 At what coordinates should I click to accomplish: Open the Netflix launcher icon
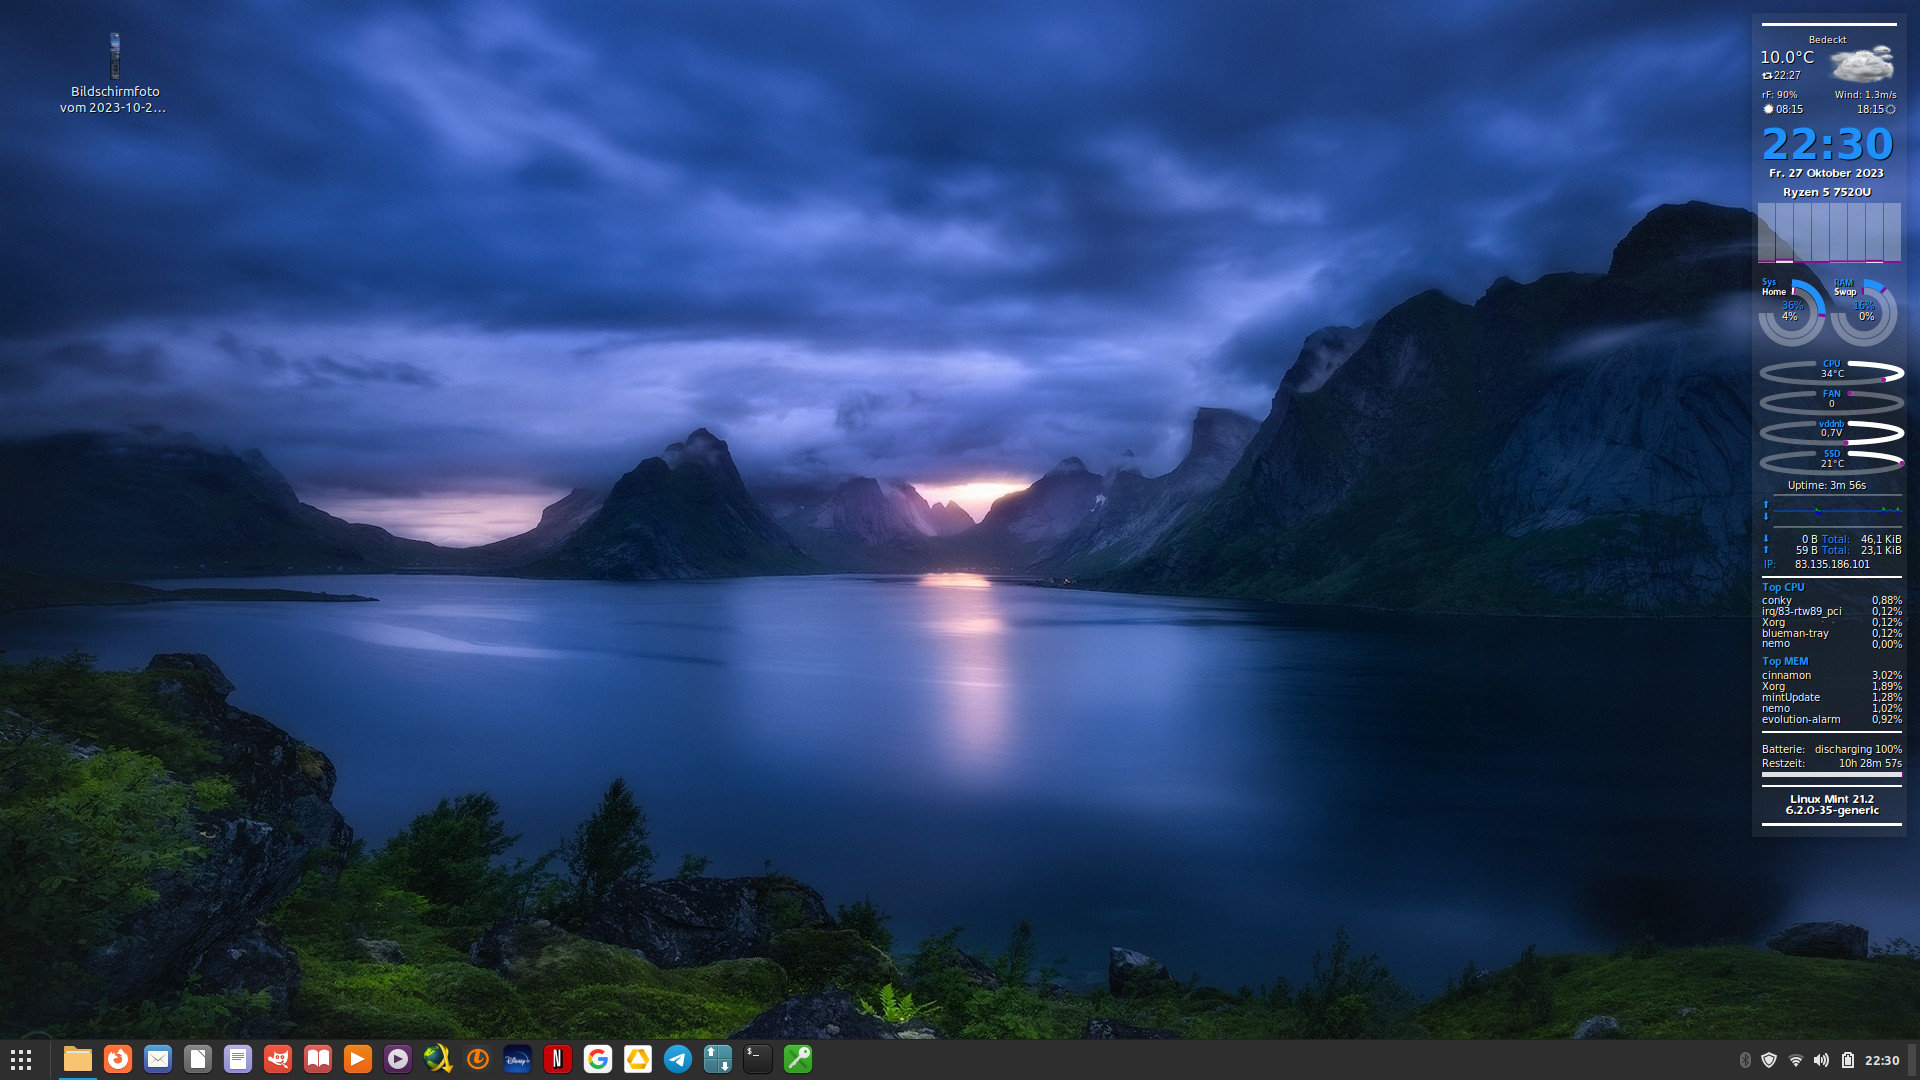558,1059
